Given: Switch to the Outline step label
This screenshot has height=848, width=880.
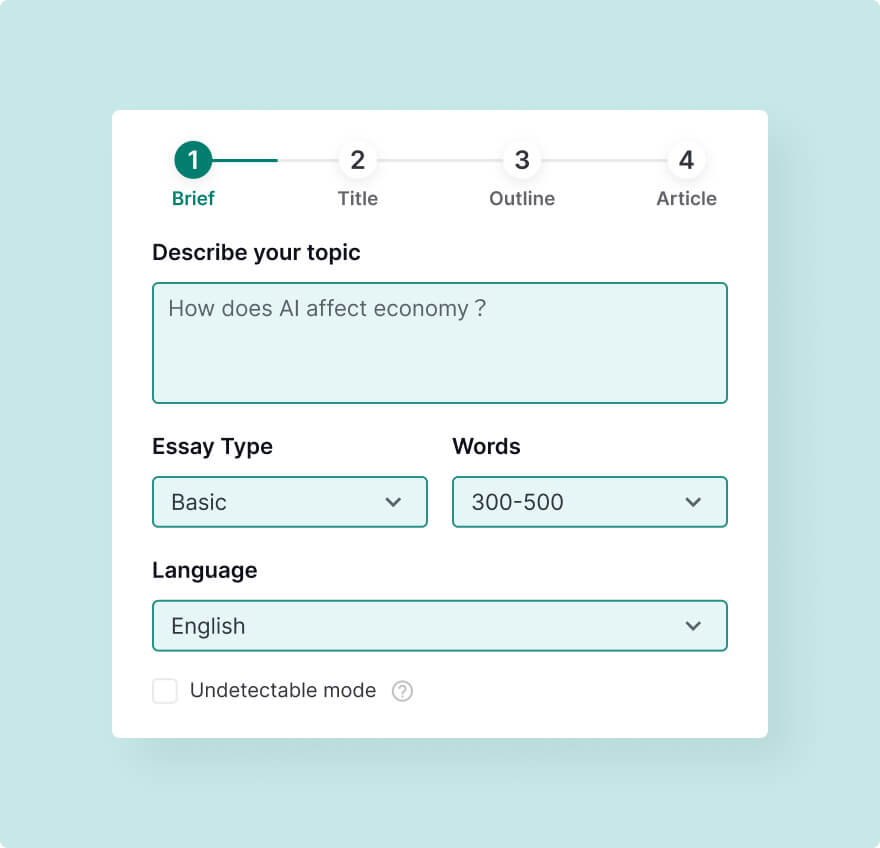Looking at the screenshot, I should point(522,199).
